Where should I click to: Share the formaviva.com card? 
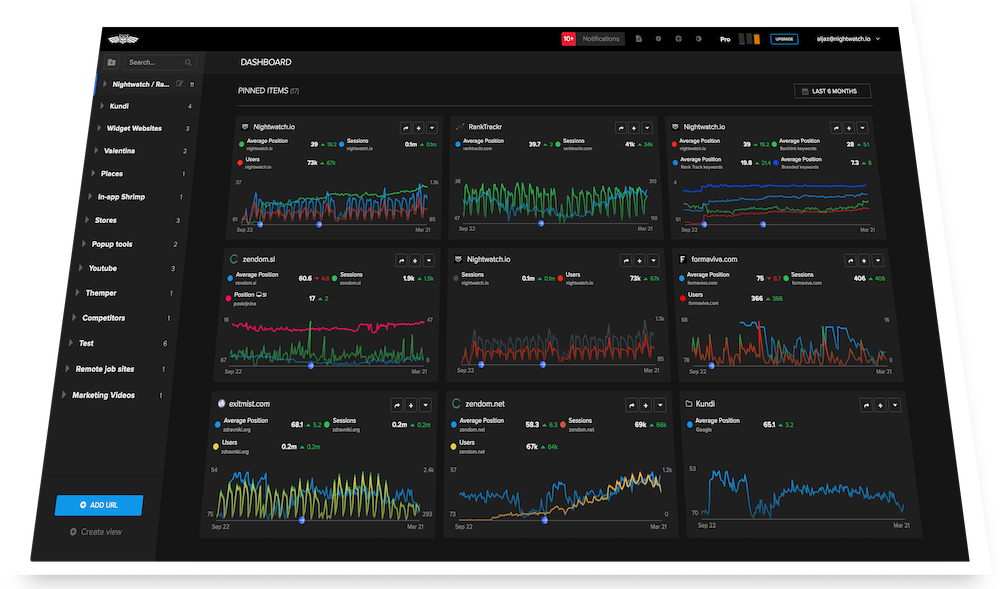[850, 260]
